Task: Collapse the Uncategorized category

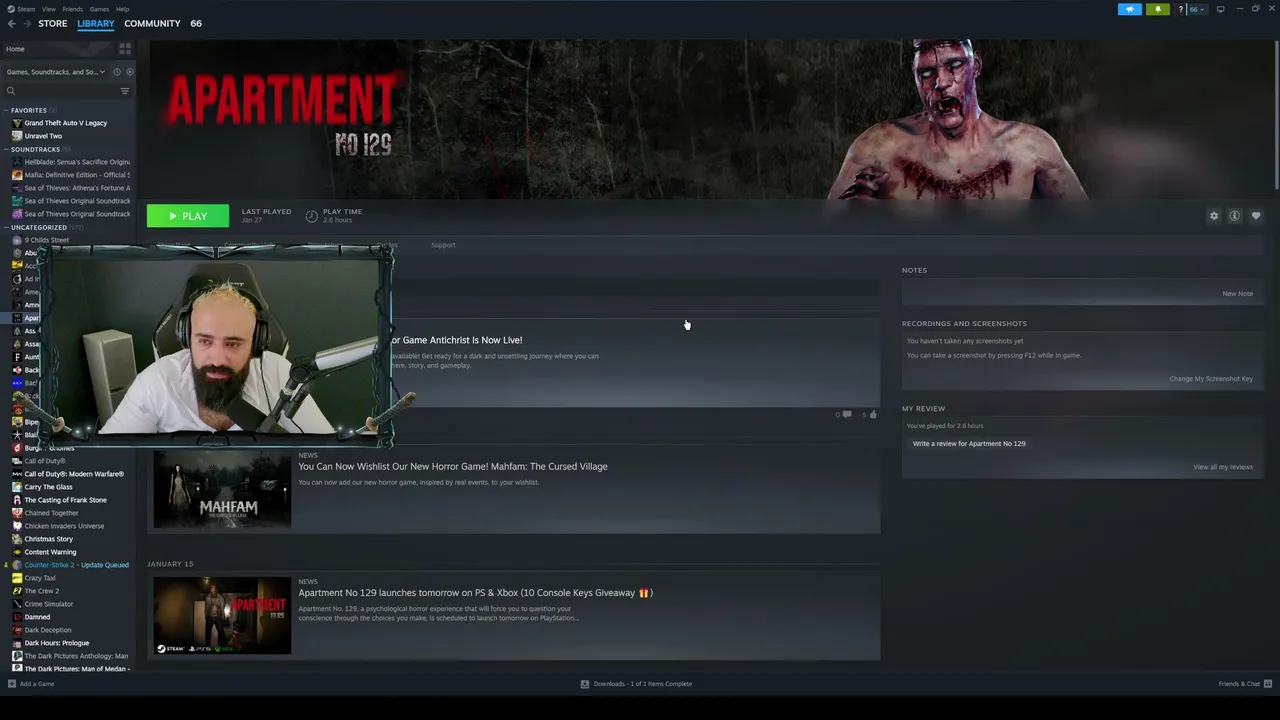Action: pyautogui.click(x=6, y=227)
